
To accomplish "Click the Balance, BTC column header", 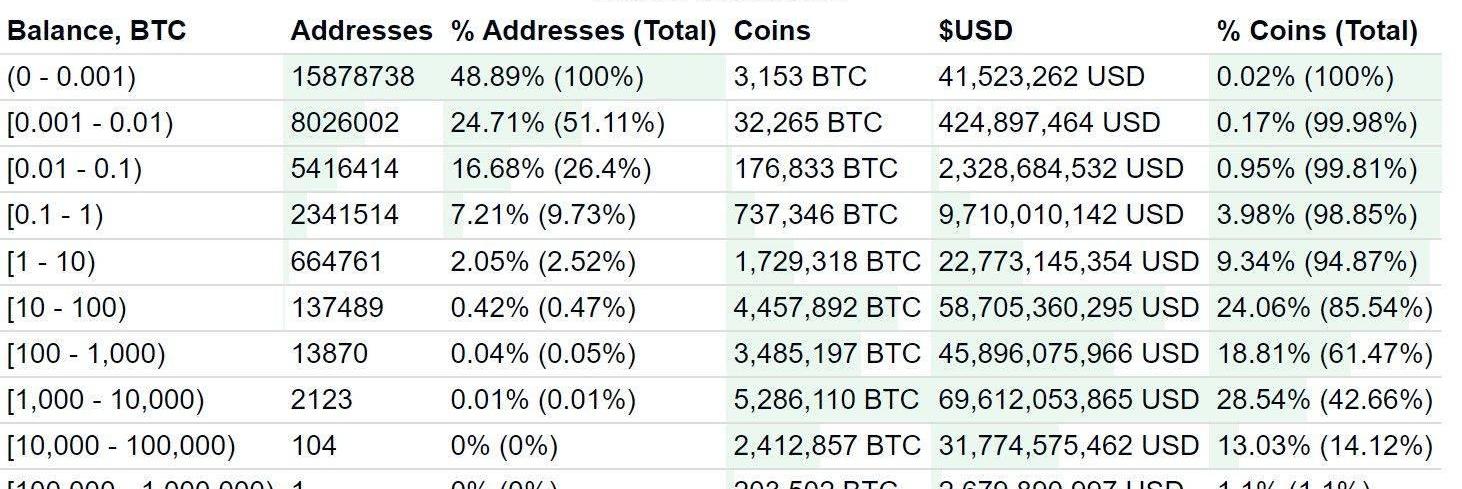I will [x=96, y=31].
